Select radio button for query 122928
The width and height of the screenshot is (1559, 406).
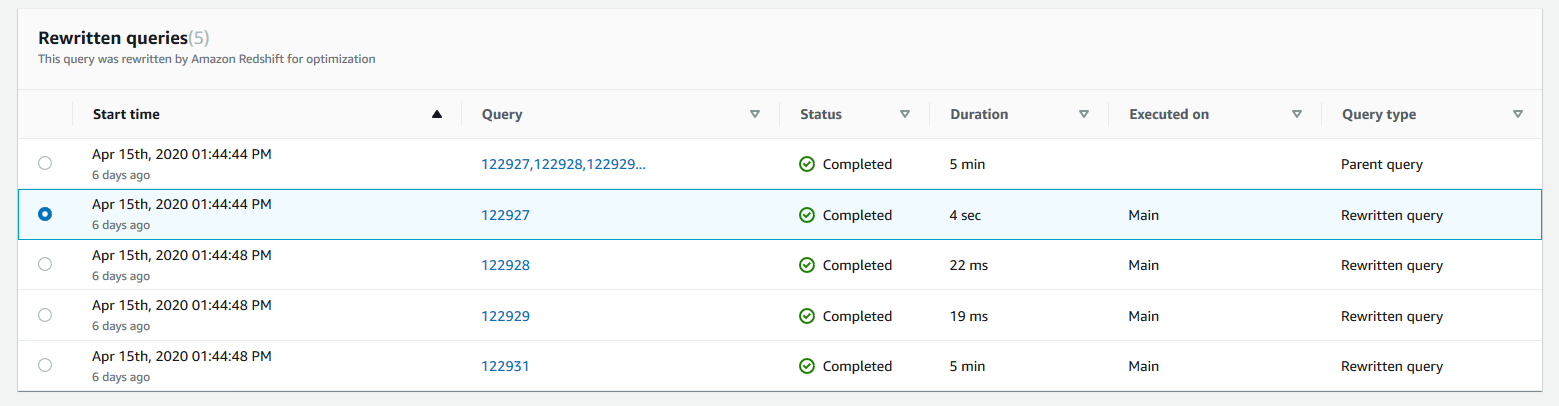coord(45,264)
